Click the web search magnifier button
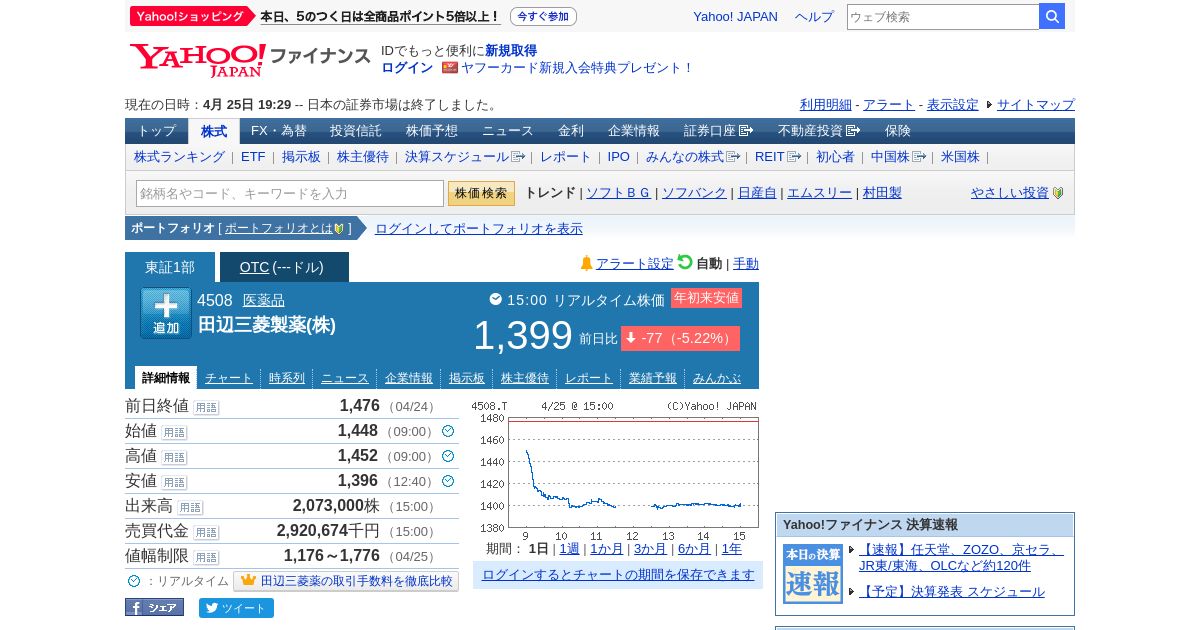This screenshot has height=630, width=1200. (1052, 16)
